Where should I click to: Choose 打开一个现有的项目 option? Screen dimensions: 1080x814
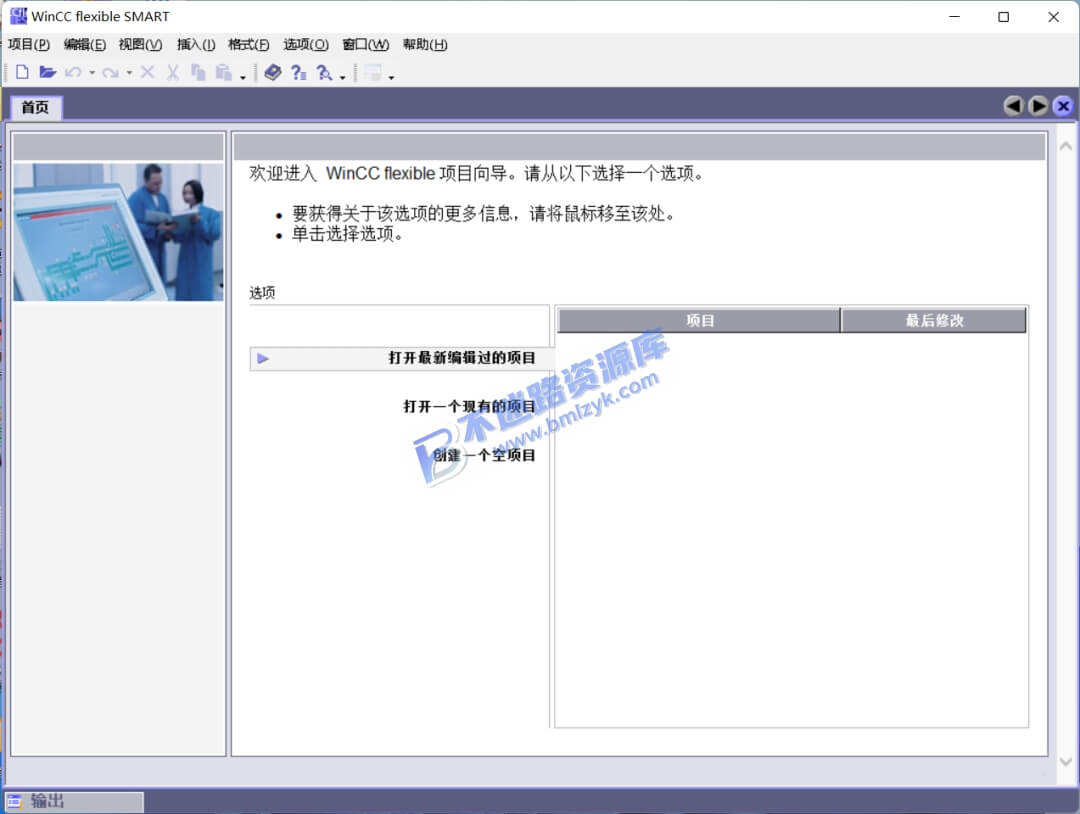(469, 406)
